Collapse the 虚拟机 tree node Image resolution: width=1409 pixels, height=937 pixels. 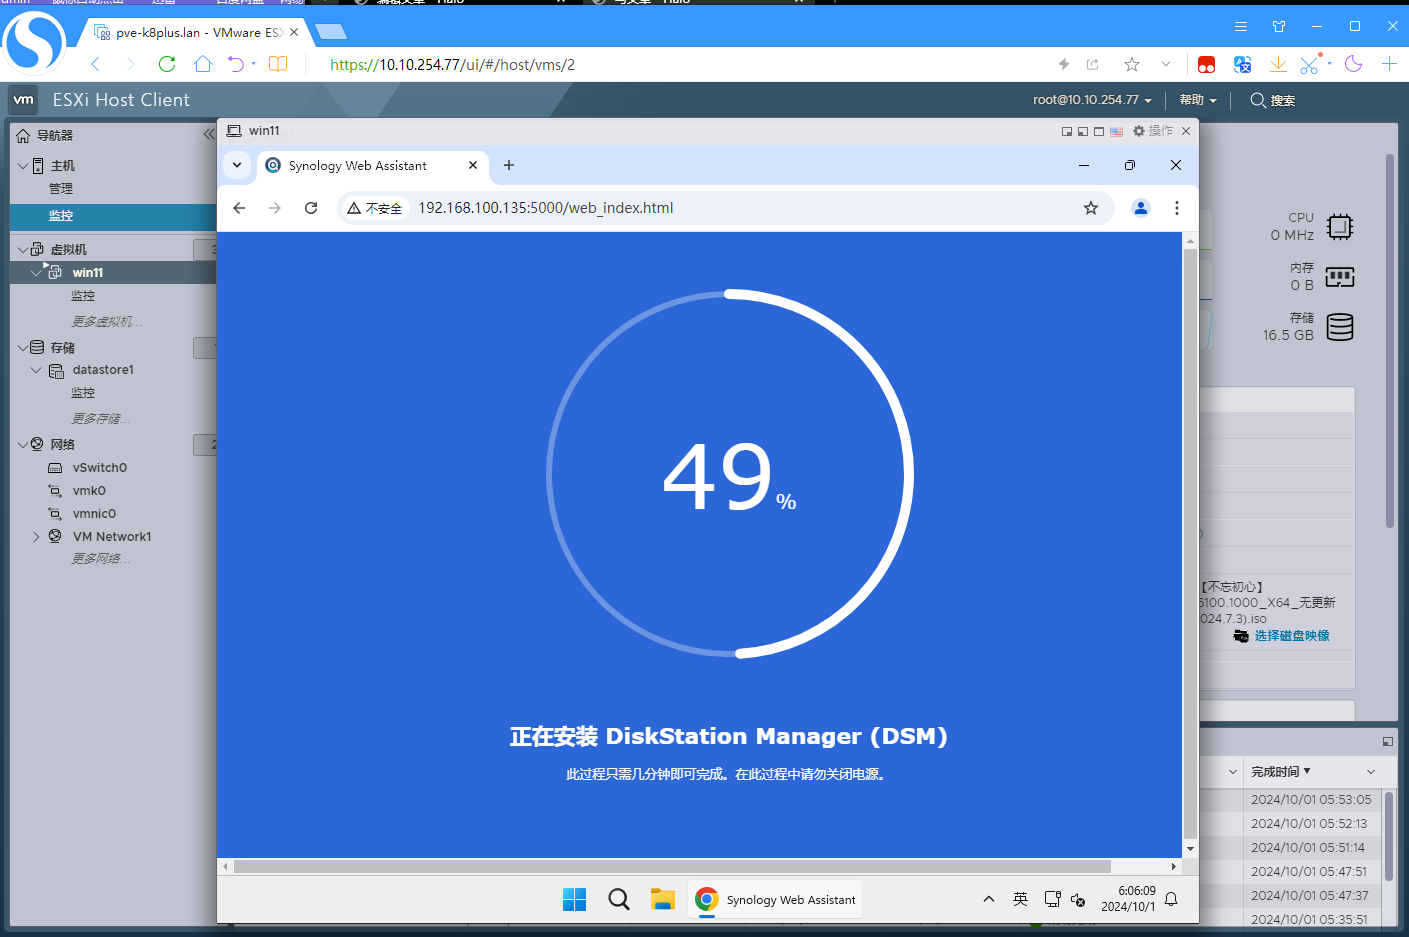[x=23, y=249]
